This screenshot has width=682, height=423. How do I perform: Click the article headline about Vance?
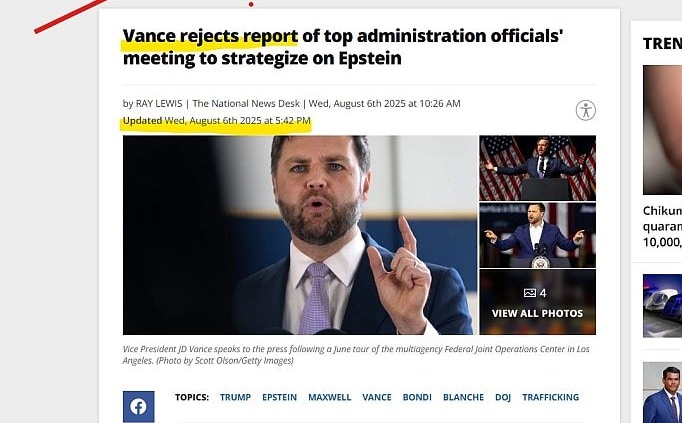343,47
